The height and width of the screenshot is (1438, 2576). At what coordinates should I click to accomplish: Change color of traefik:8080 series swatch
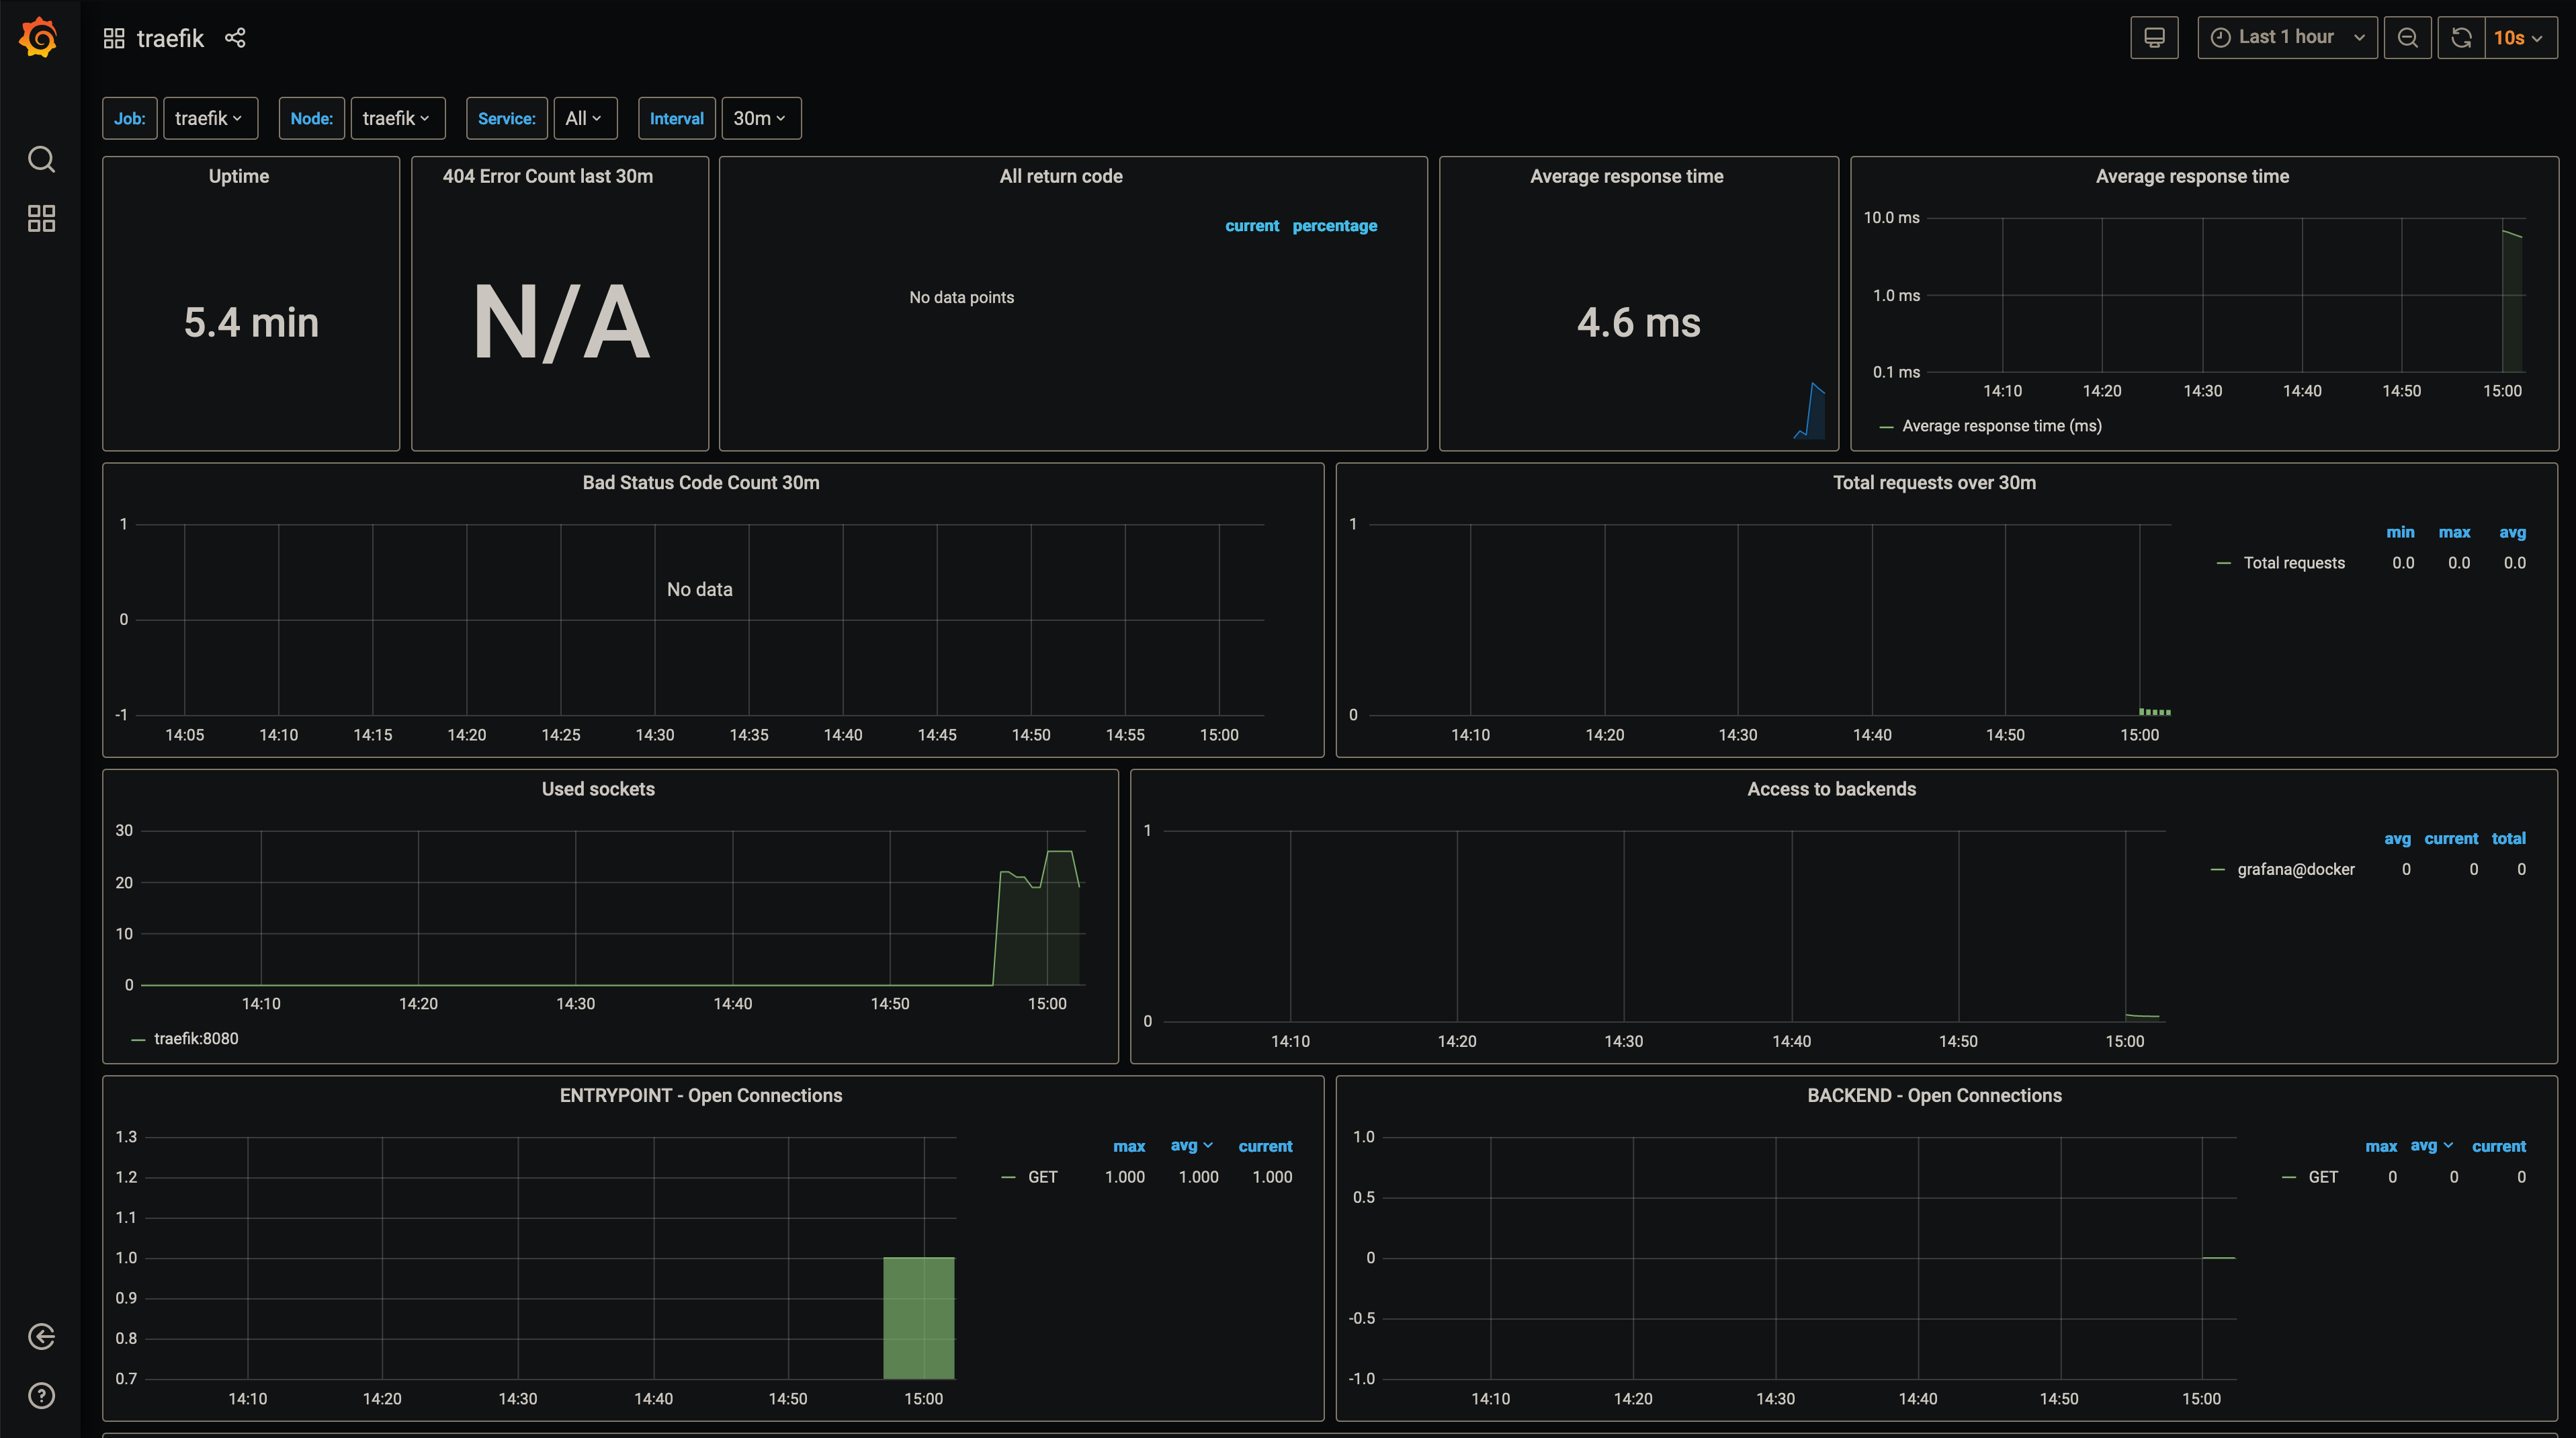click(x=138, y=1040)
